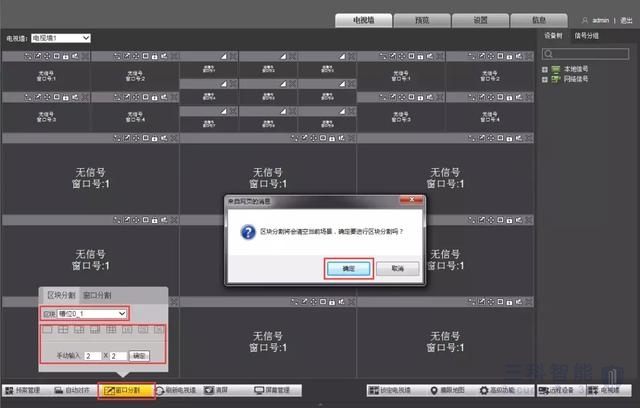
Task: Click the 窗口分割 toolbar button
Action: point(126,390)
